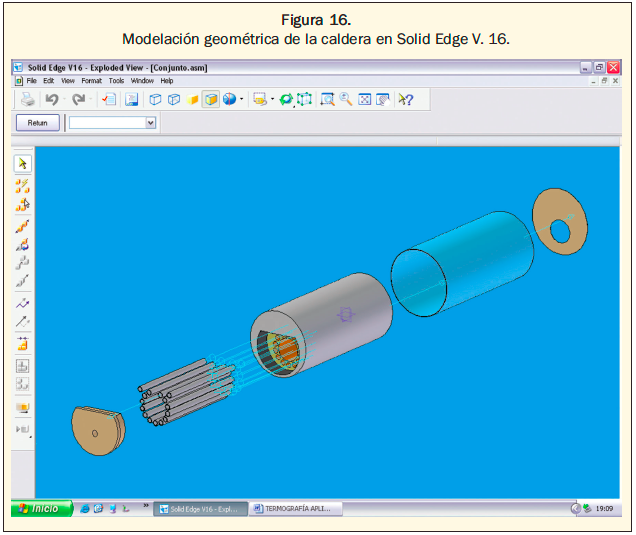Toggle the solid yellow shaded display mode
This screenshot has height=535, width=636.
[193, 99]
